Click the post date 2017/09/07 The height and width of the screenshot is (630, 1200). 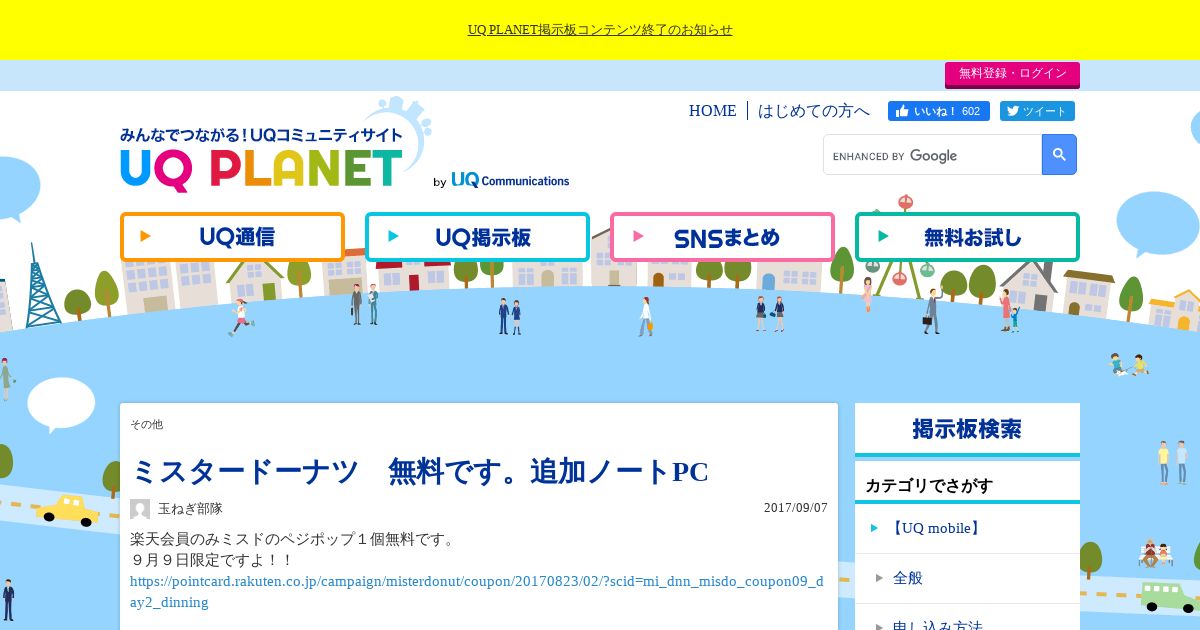[x=796, y=508]
